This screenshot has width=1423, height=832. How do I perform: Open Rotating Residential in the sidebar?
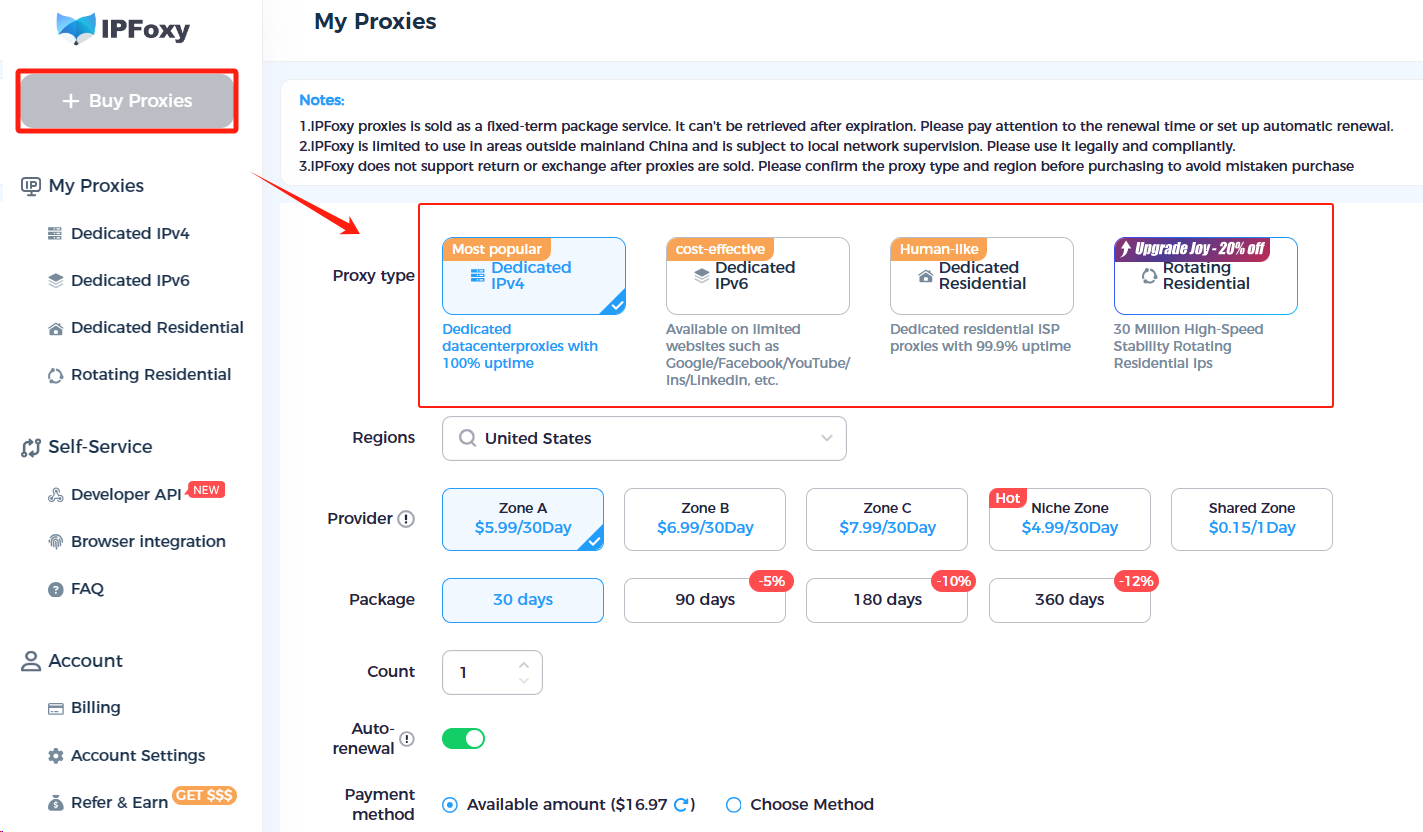pos(58,374)
